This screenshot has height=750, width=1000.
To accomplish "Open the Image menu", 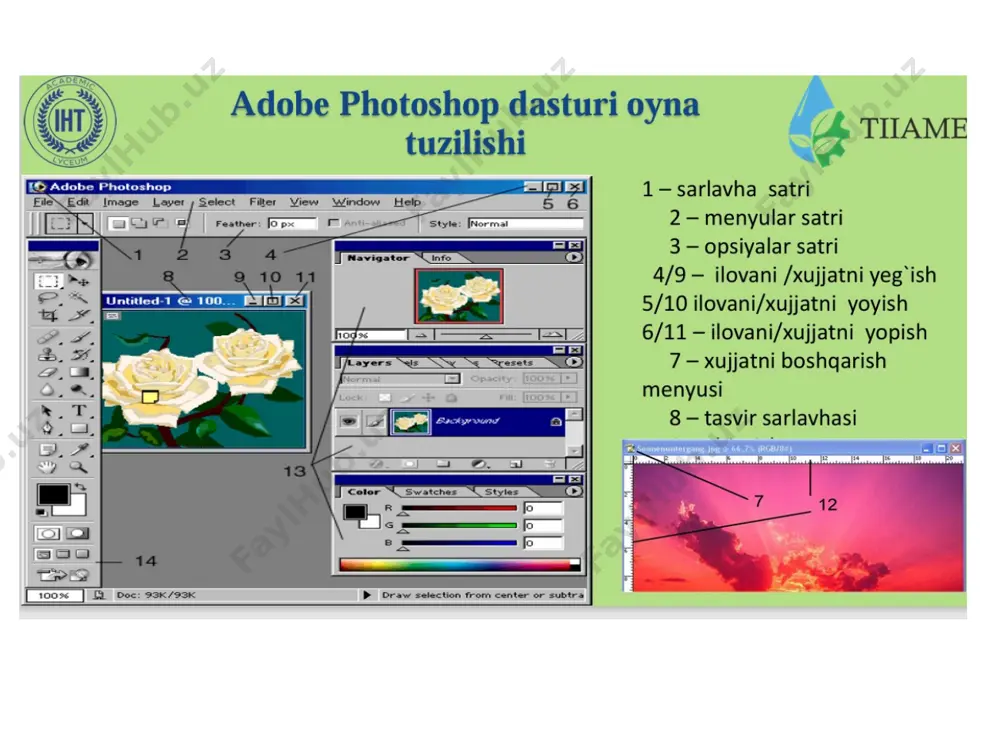I will (121, 202).
